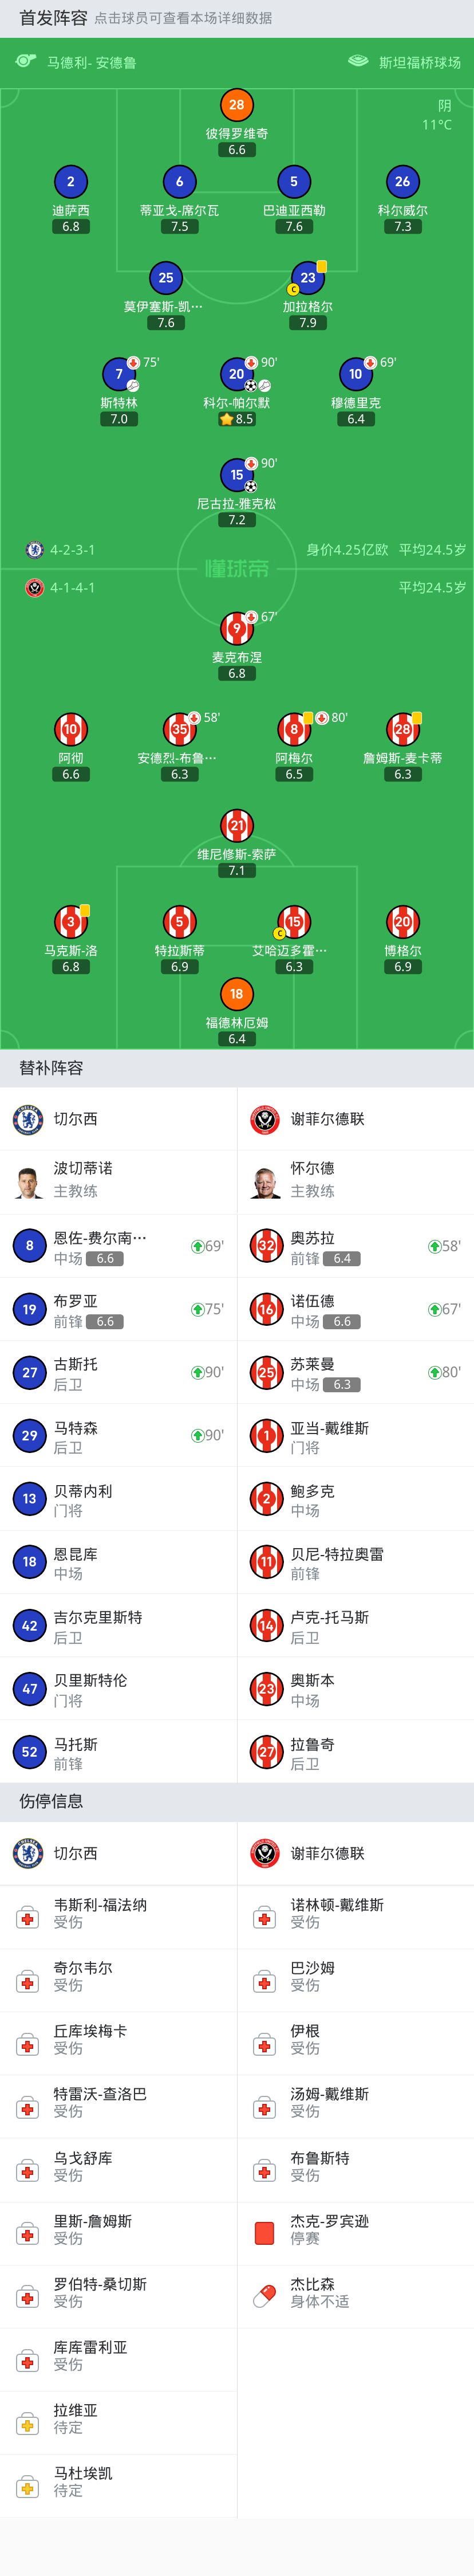
Task: Open Sheffield player 9 麦克布滕 jersey icon
Action: pyautogui.click(x=236, y=629)
